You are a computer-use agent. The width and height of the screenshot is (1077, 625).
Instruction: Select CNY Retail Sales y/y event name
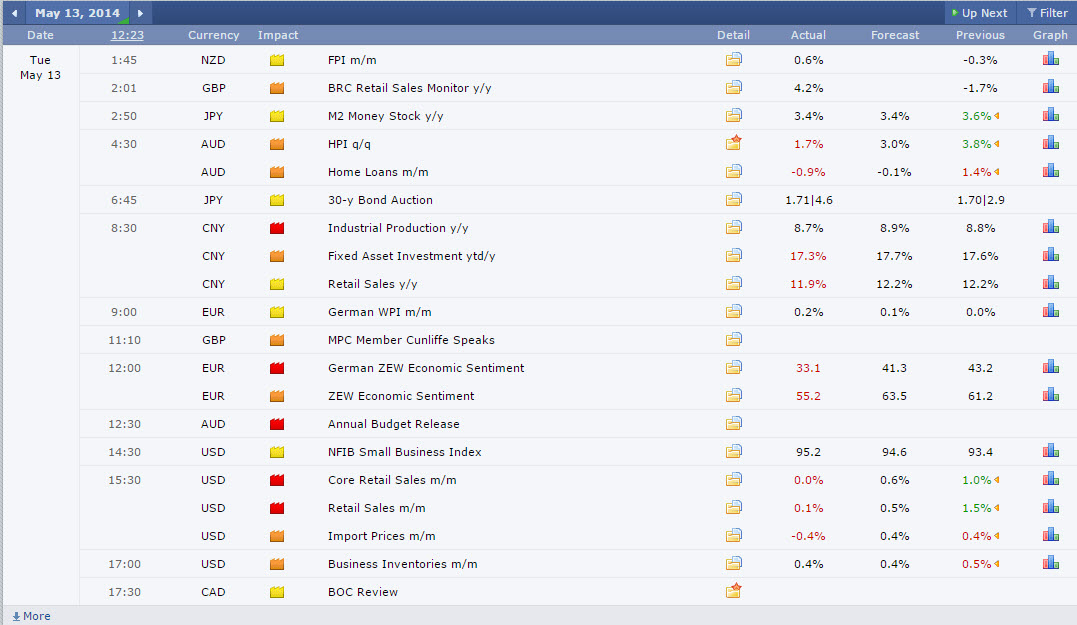point(372,284)
